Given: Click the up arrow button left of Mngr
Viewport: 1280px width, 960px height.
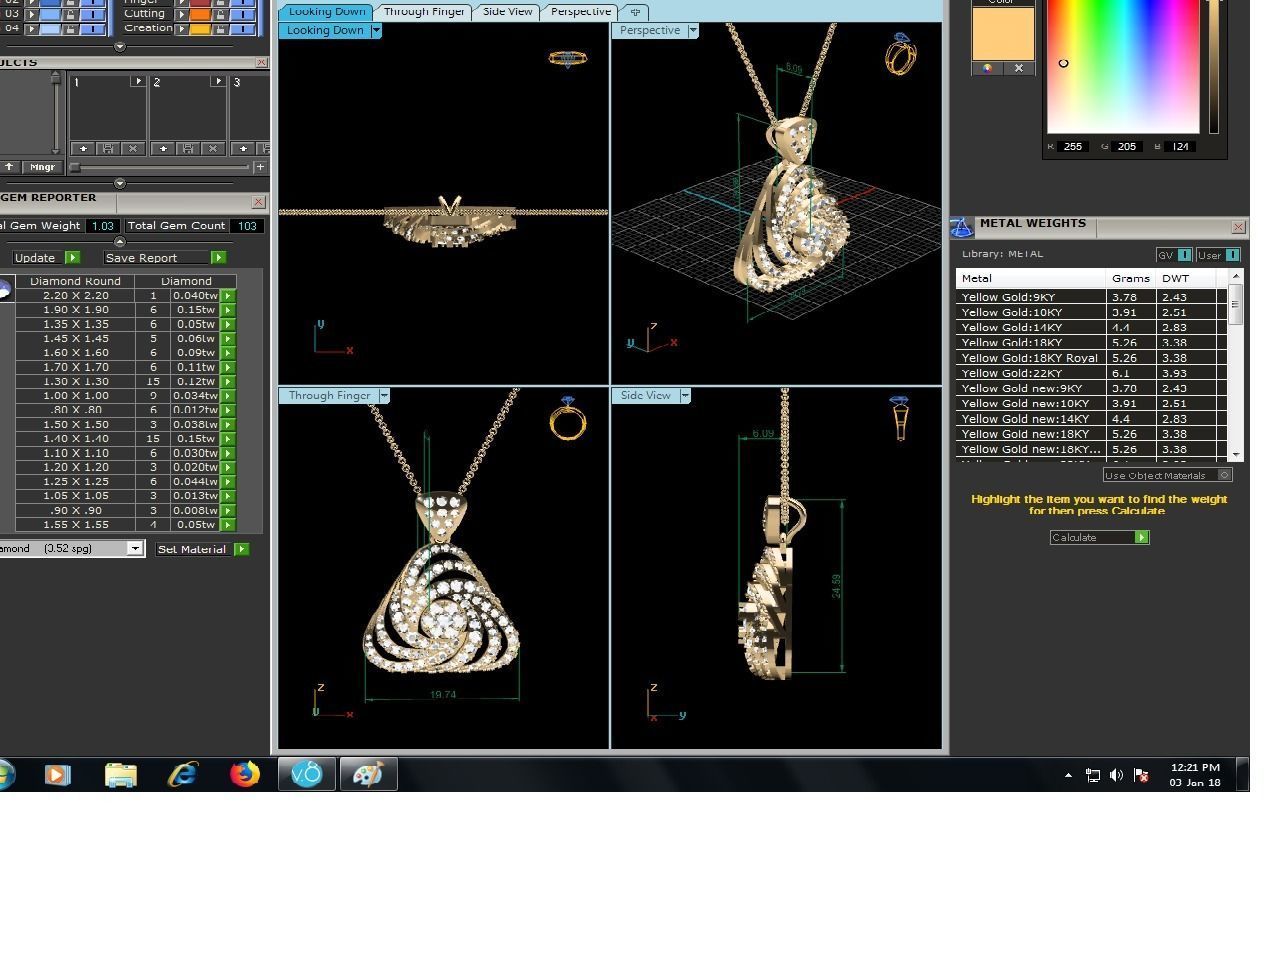Looking at the screenshot, I should point(9,167).
